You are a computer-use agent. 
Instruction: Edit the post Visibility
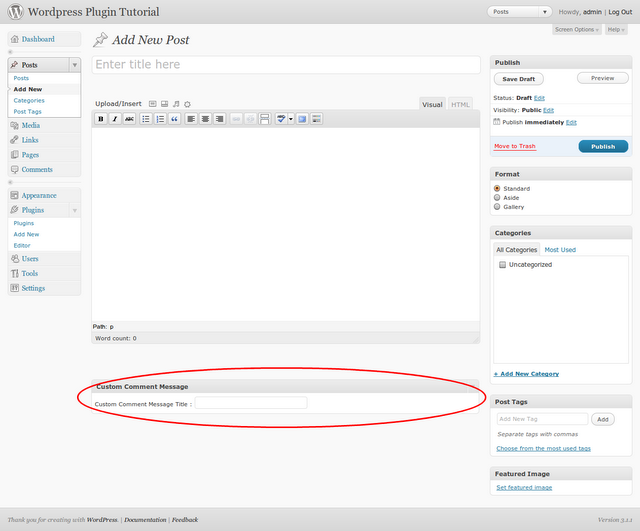click(548, 110)
